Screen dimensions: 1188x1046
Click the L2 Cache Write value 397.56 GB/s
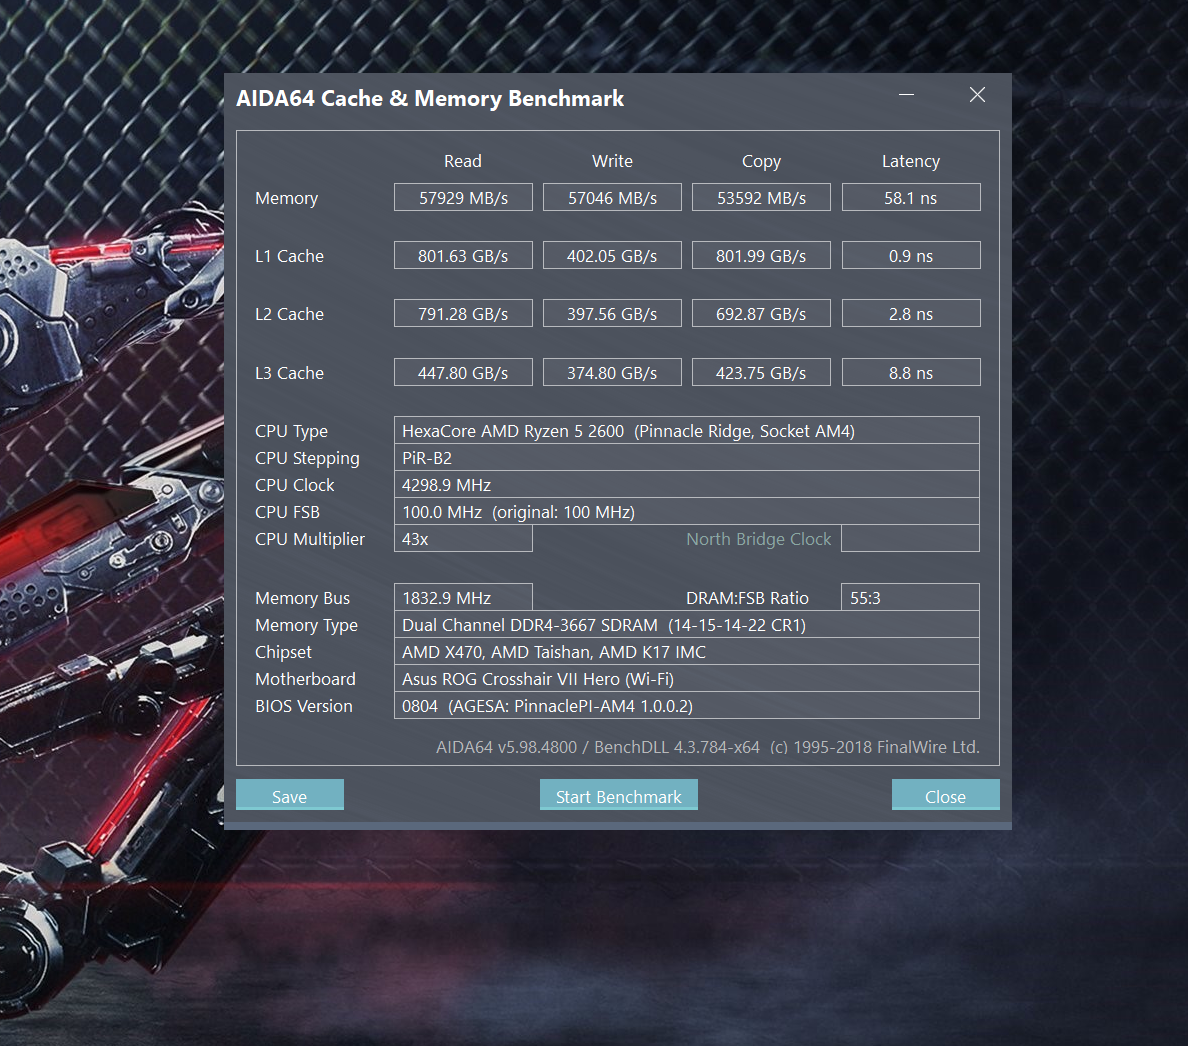click(612, 314)
